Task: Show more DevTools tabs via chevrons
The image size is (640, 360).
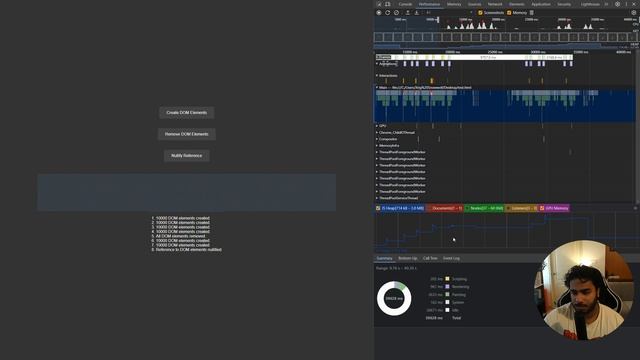Action: click(x=607, y=4)
